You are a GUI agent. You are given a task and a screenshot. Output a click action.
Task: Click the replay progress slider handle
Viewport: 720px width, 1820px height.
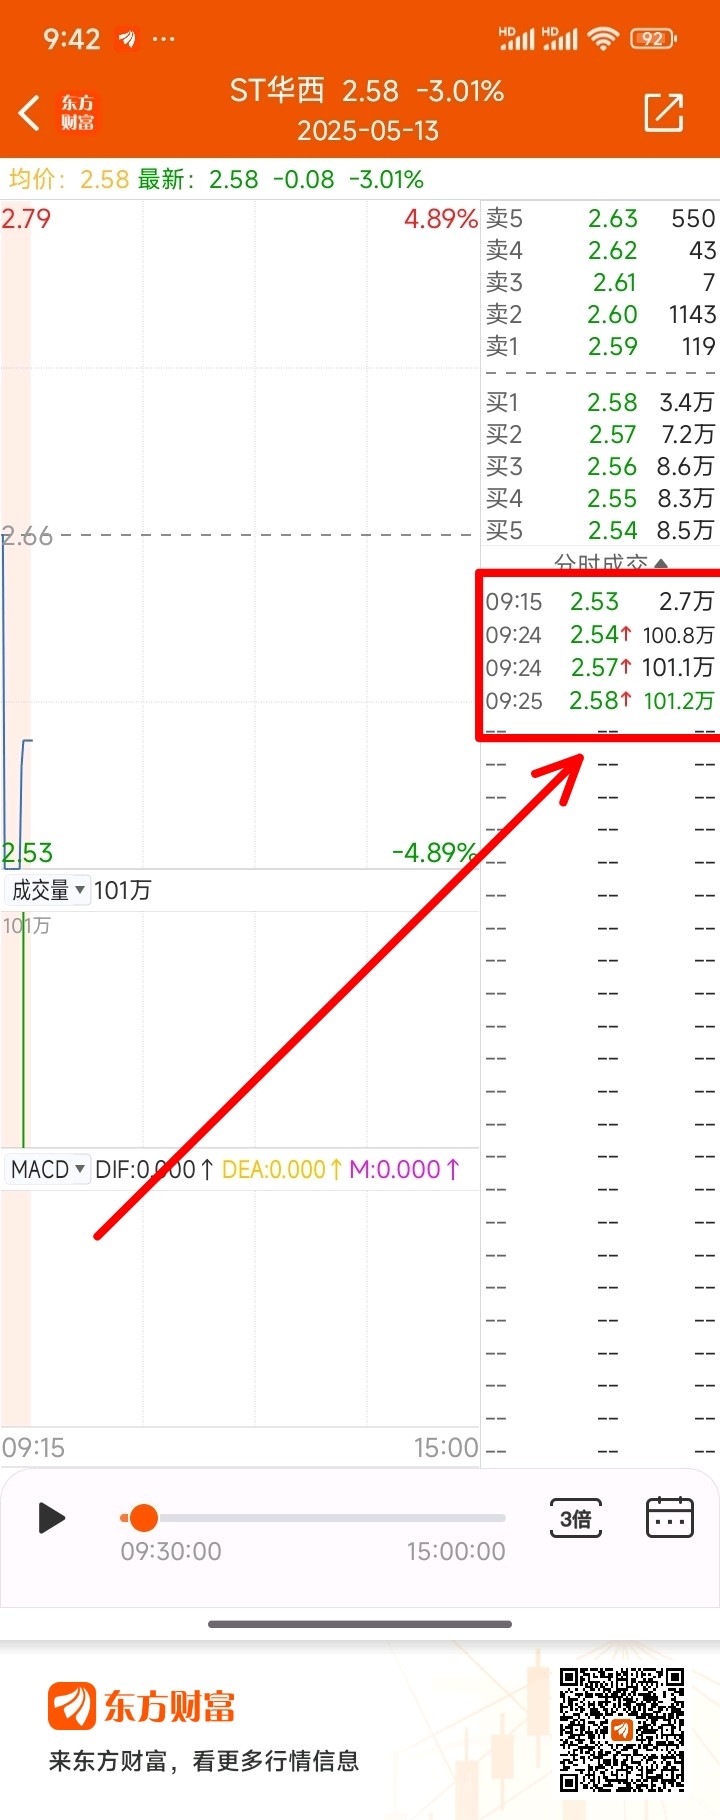144,1517
